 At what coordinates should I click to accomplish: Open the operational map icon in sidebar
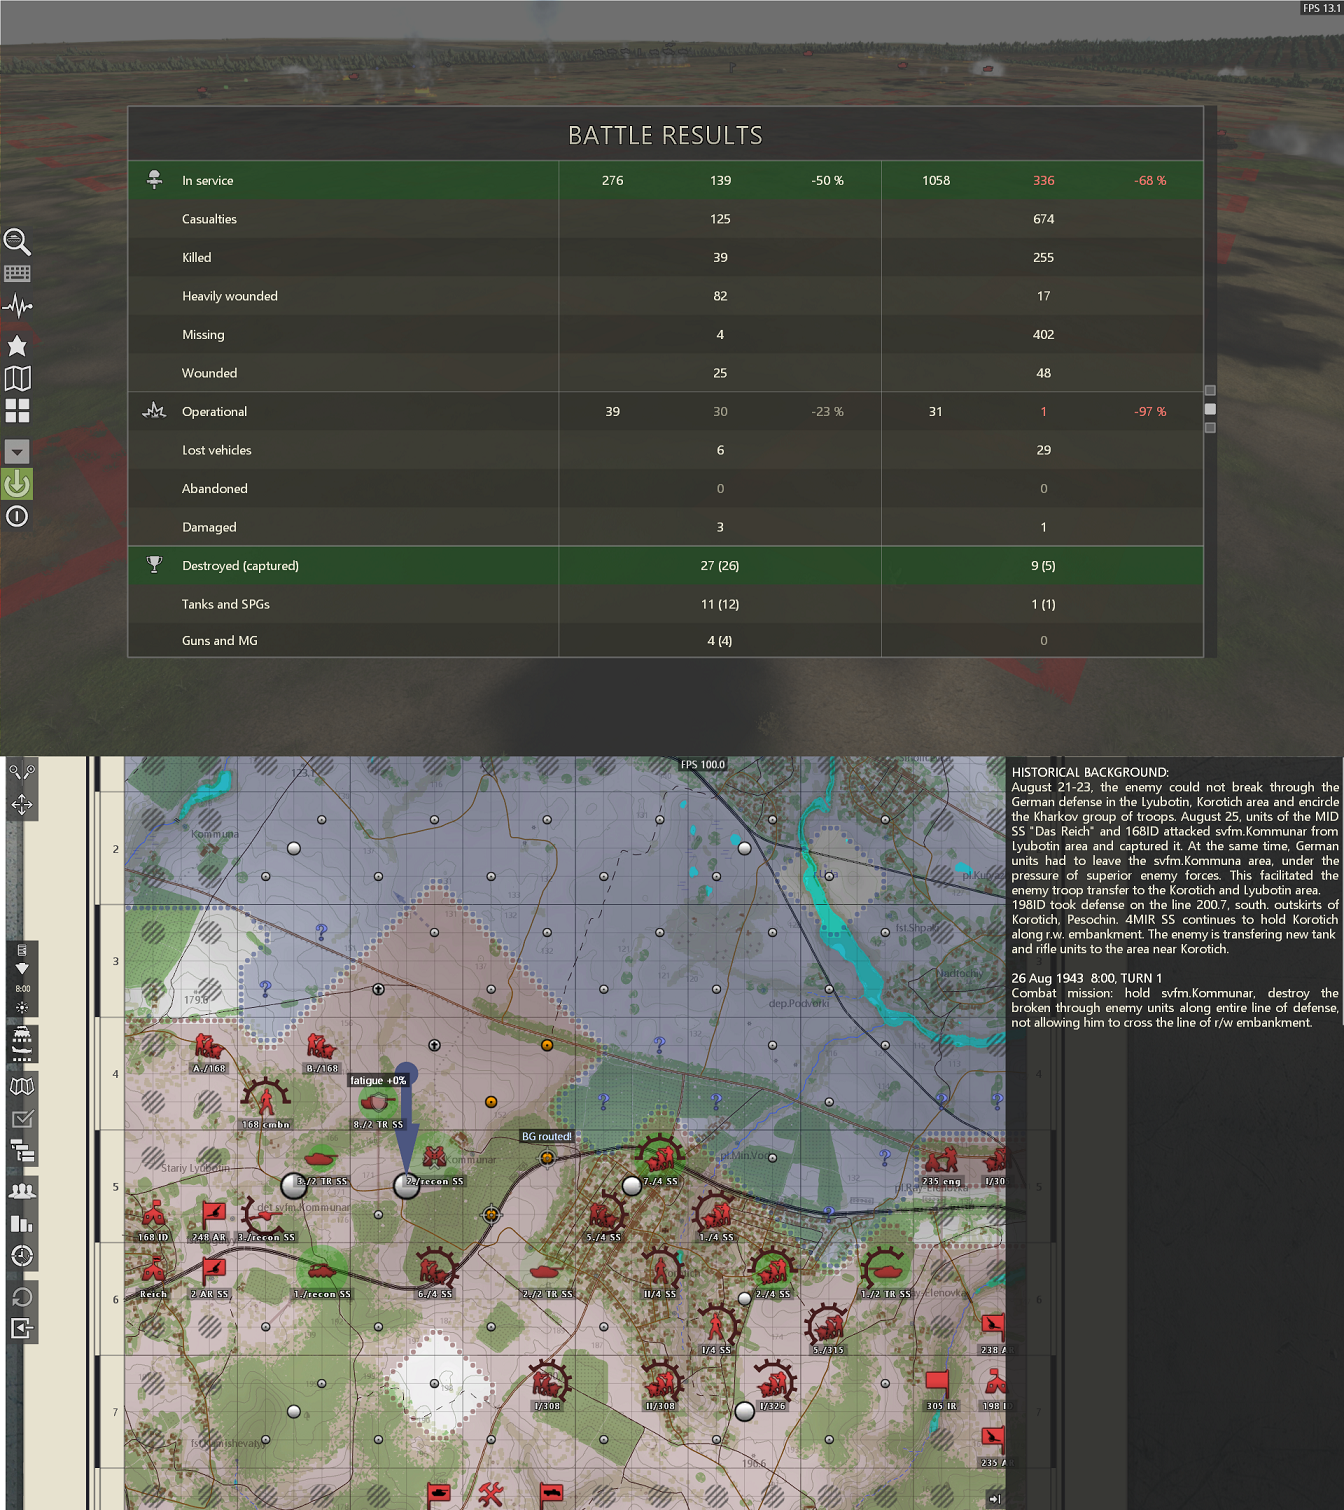(22, 1087)
